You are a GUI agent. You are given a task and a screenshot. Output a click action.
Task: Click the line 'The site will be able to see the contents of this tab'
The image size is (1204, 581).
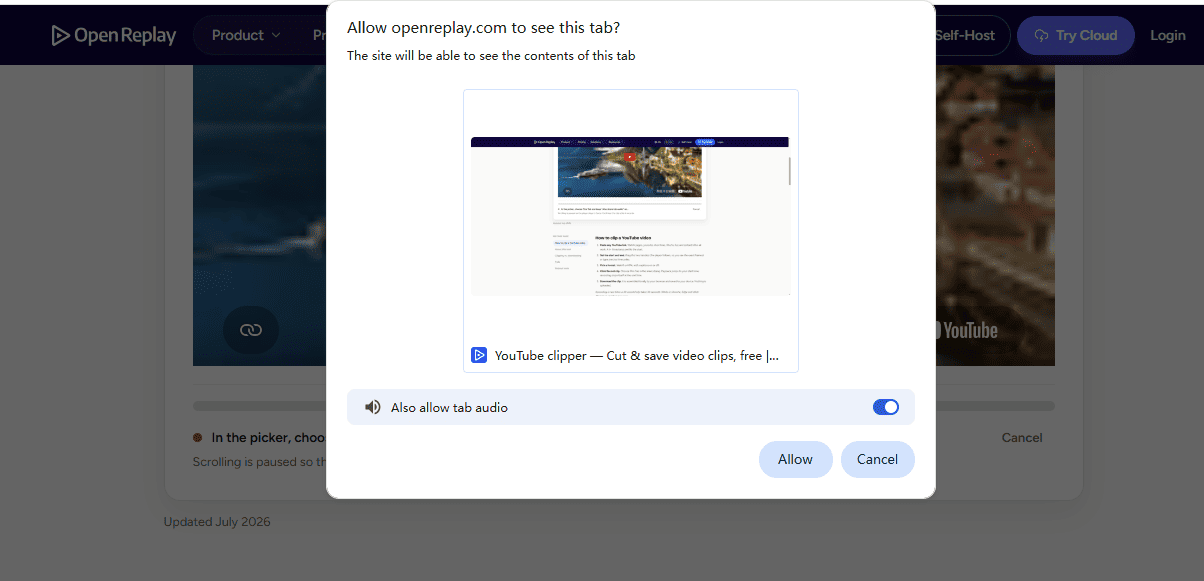(491, 56)
